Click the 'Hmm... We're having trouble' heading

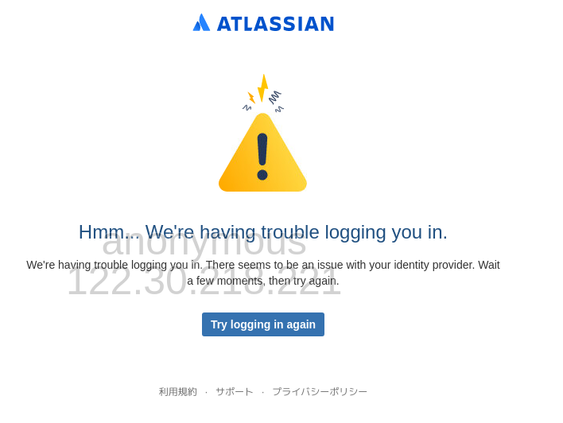(x=263, y=232)
